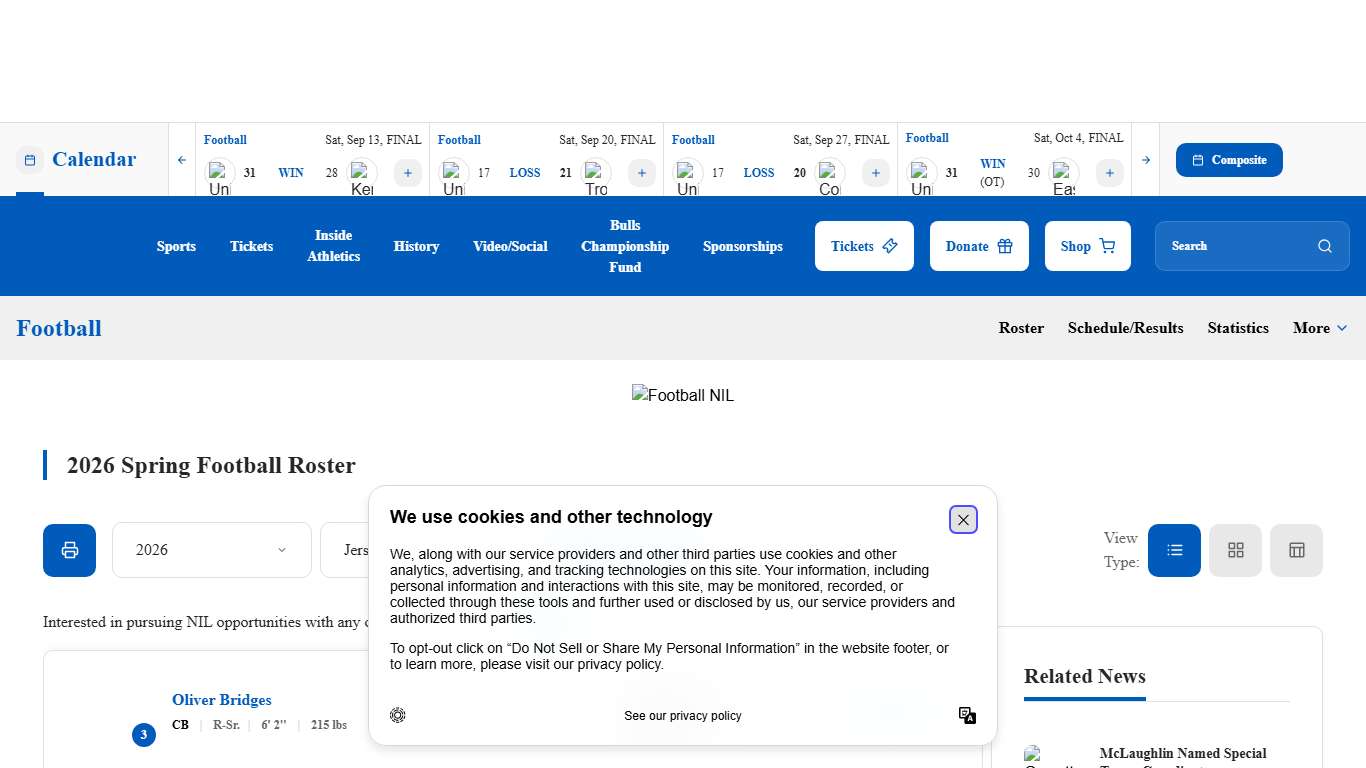Open the Schedule/Results tab

click(1125, 328)
